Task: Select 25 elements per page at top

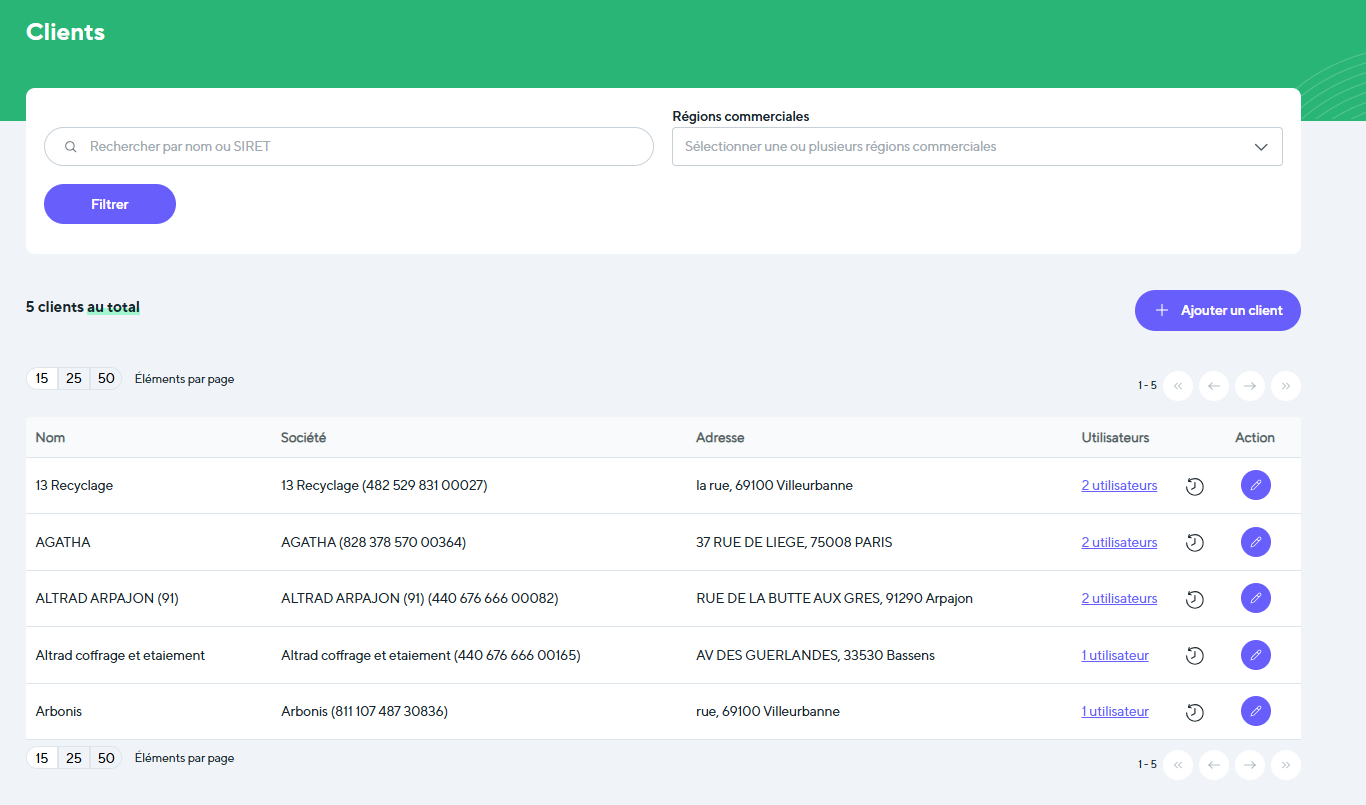Action: (x=74, y=379)
